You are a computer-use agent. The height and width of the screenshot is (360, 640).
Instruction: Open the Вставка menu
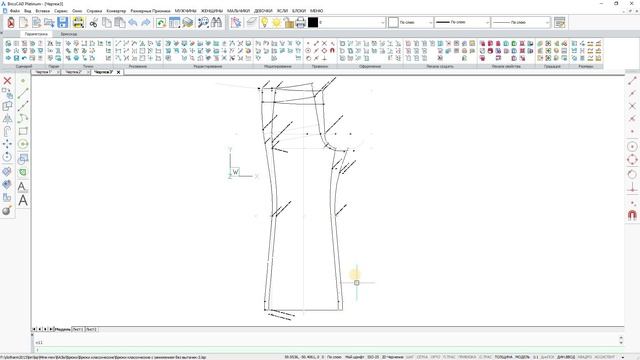(42, 11)
